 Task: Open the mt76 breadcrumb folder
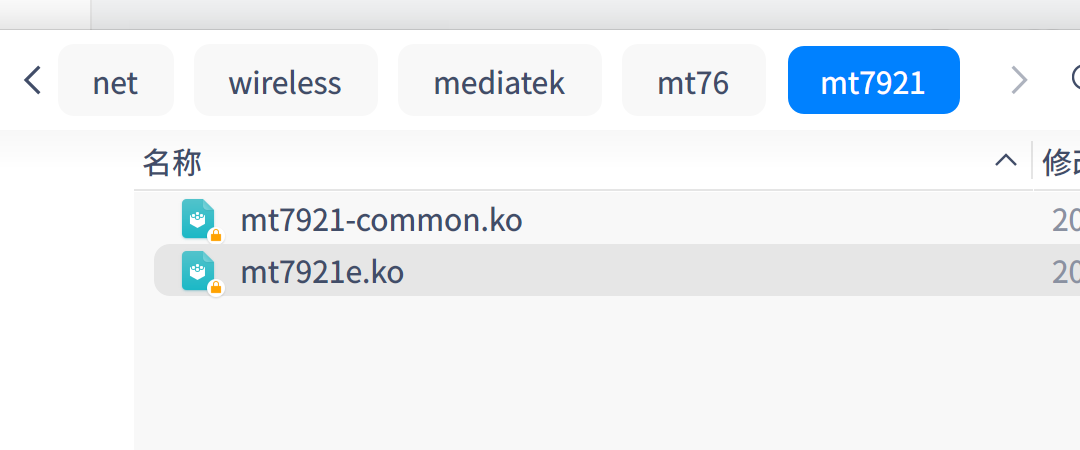coord(693,82)
